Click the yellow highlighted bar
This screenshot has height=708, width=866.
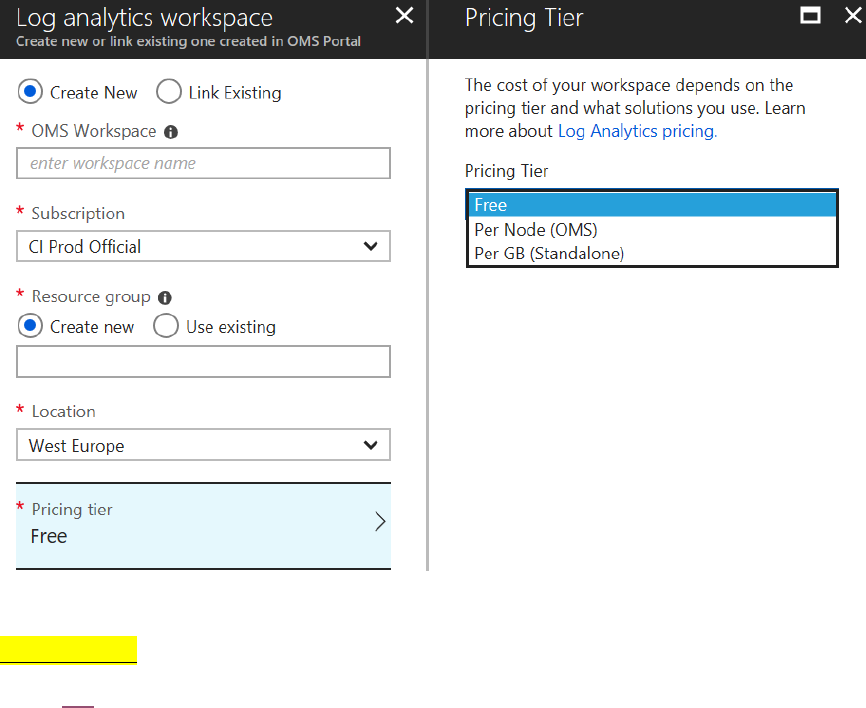68,649
